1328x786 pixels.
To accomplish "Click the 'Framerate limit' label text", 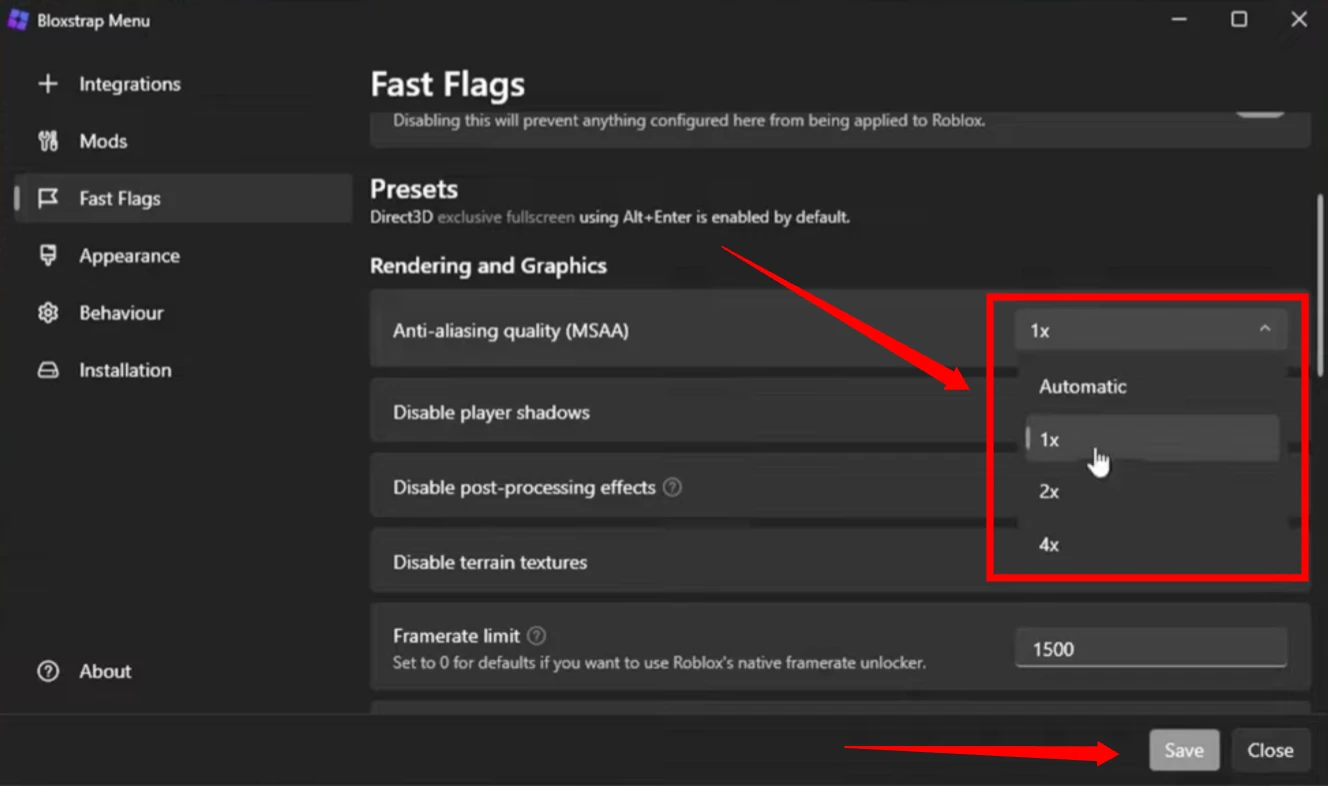I will tap(457, 636).
